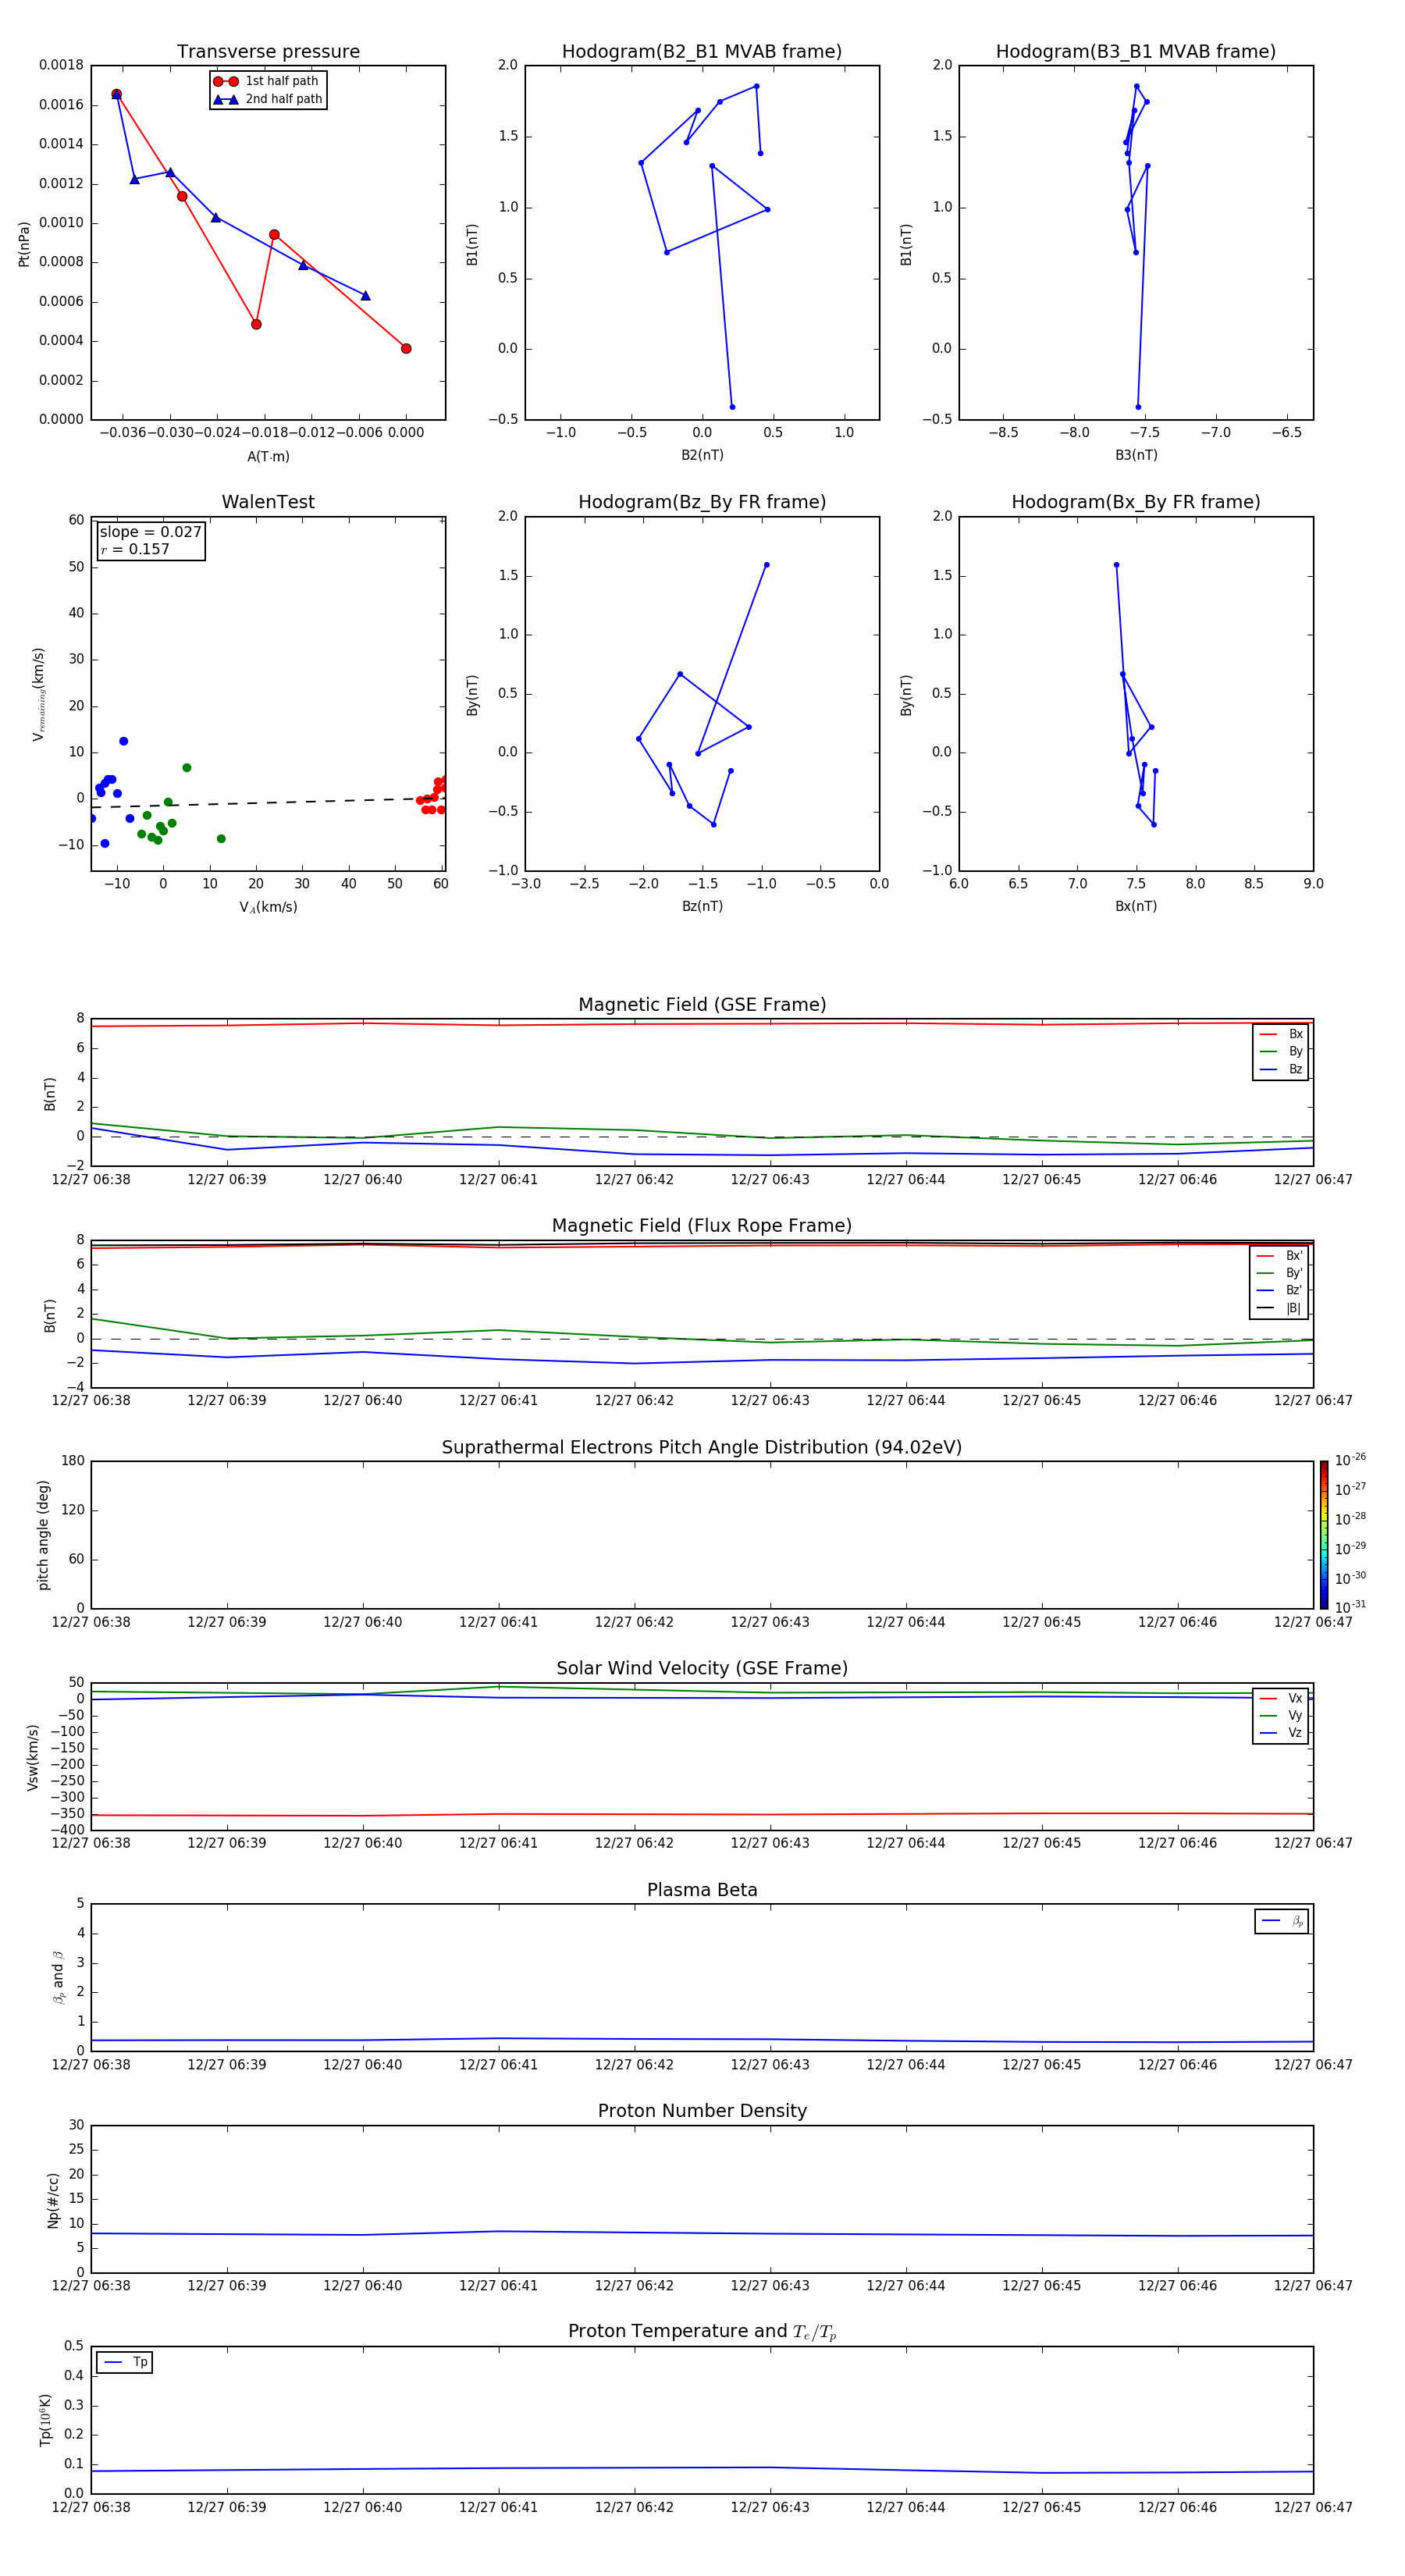Click the 'Tp' legend in the temperature plot

(x=124, y=2362)
